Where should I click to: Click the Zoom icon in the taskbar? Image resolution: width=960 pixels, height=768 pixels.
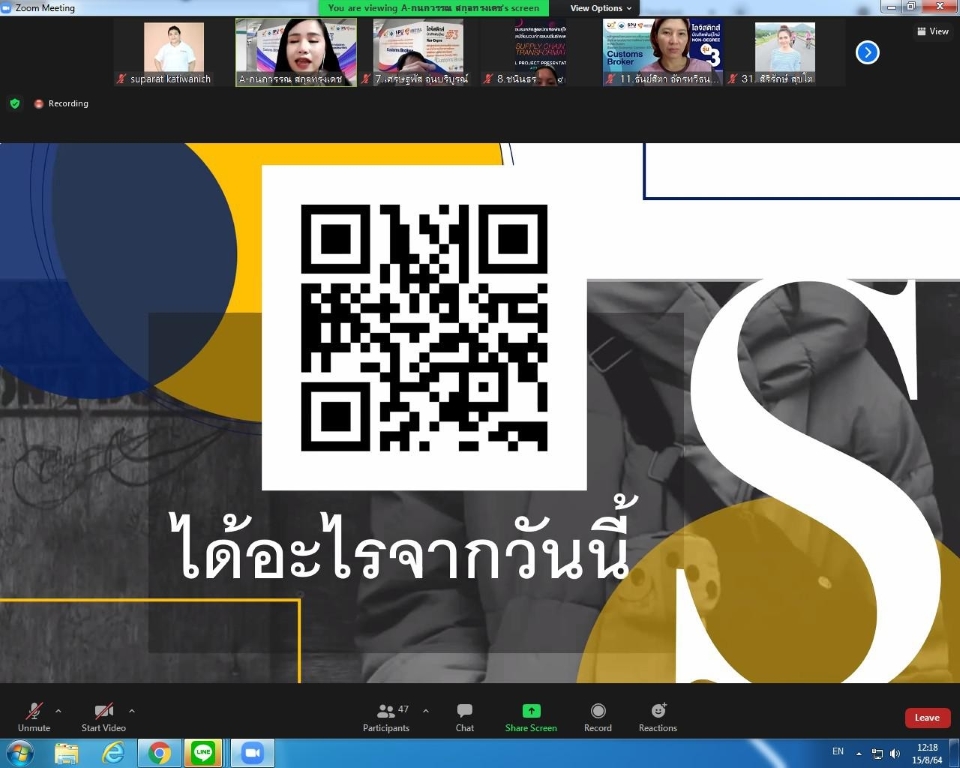tap(252, 753)
